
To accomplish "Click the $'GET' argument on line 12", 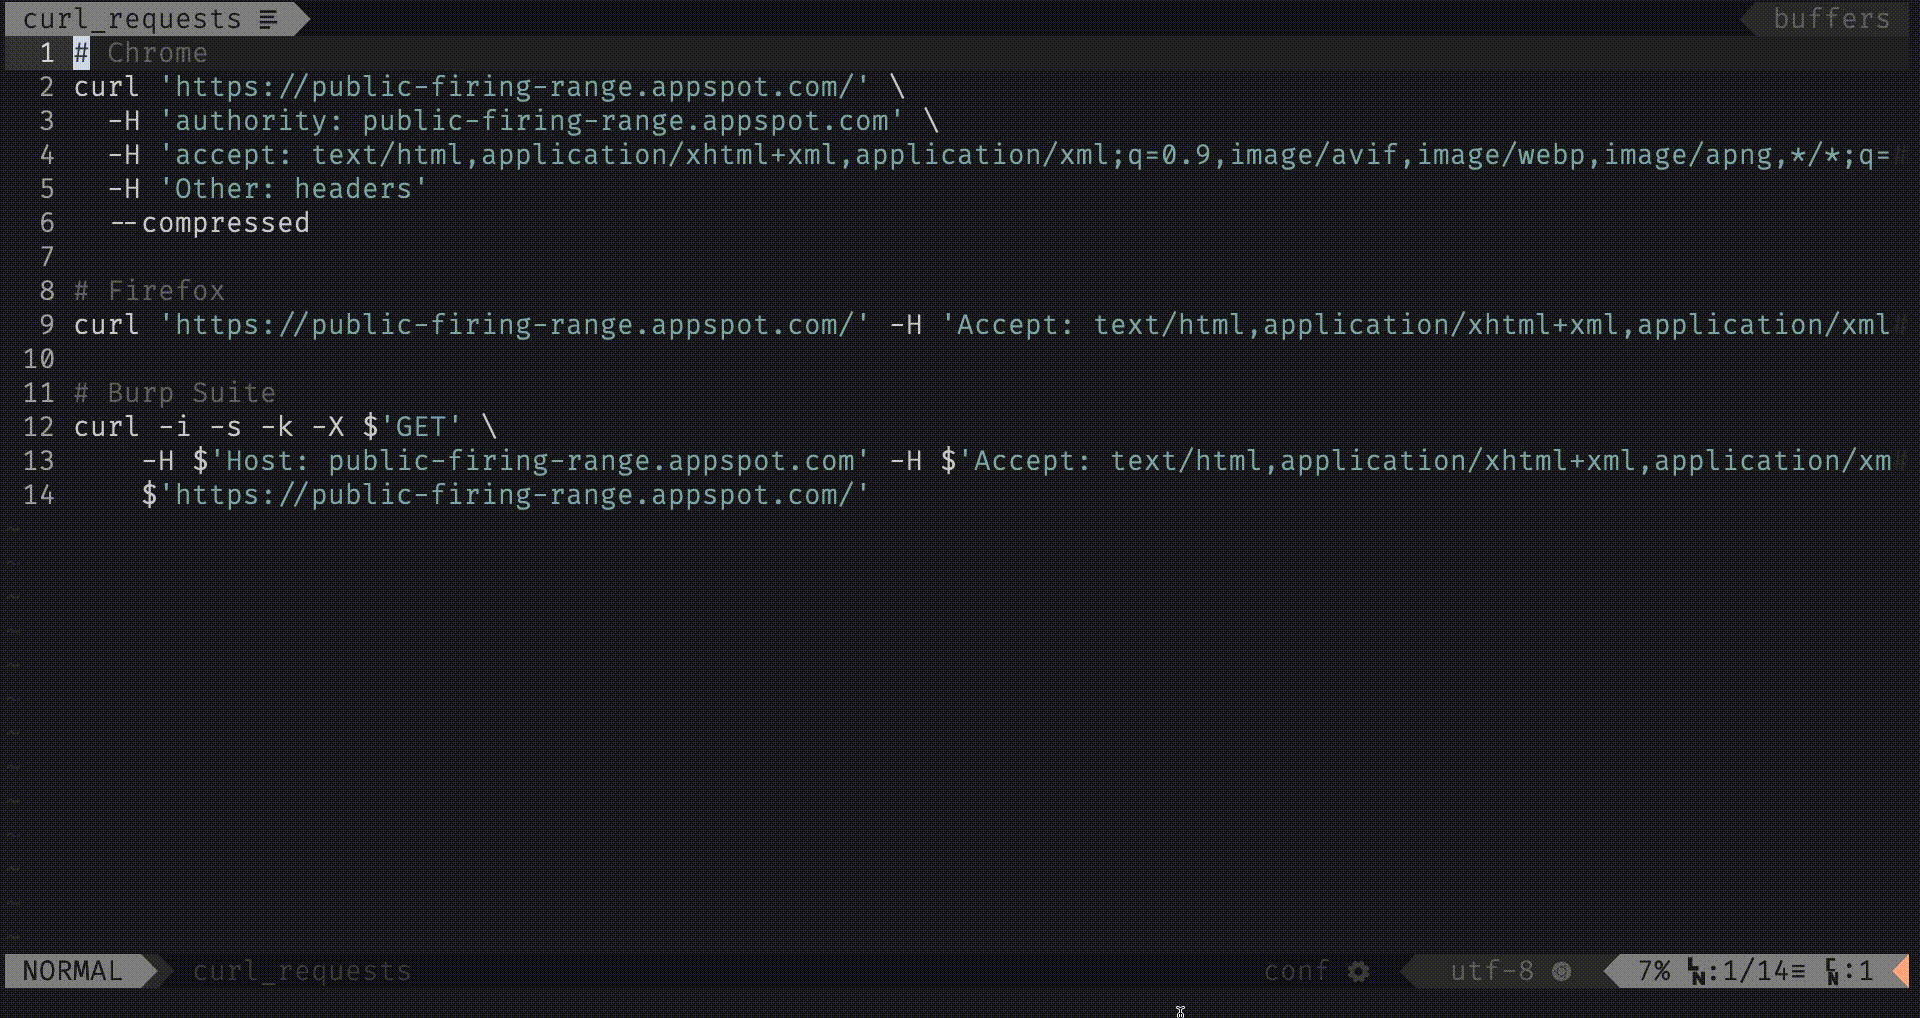I will point(411,427).
